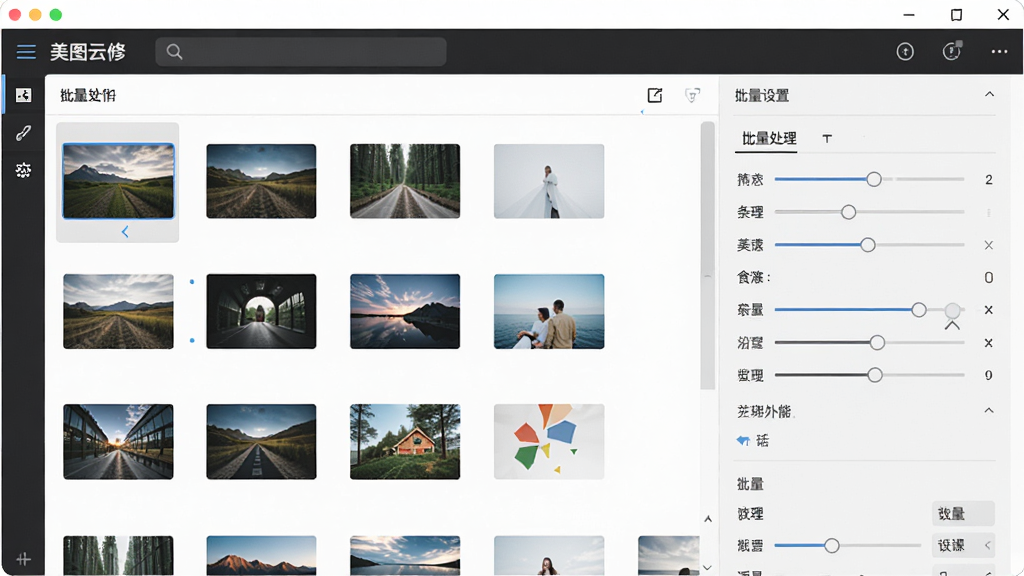Open the 设课 dropdown
1024x576 pixels.
pos(963,545)
